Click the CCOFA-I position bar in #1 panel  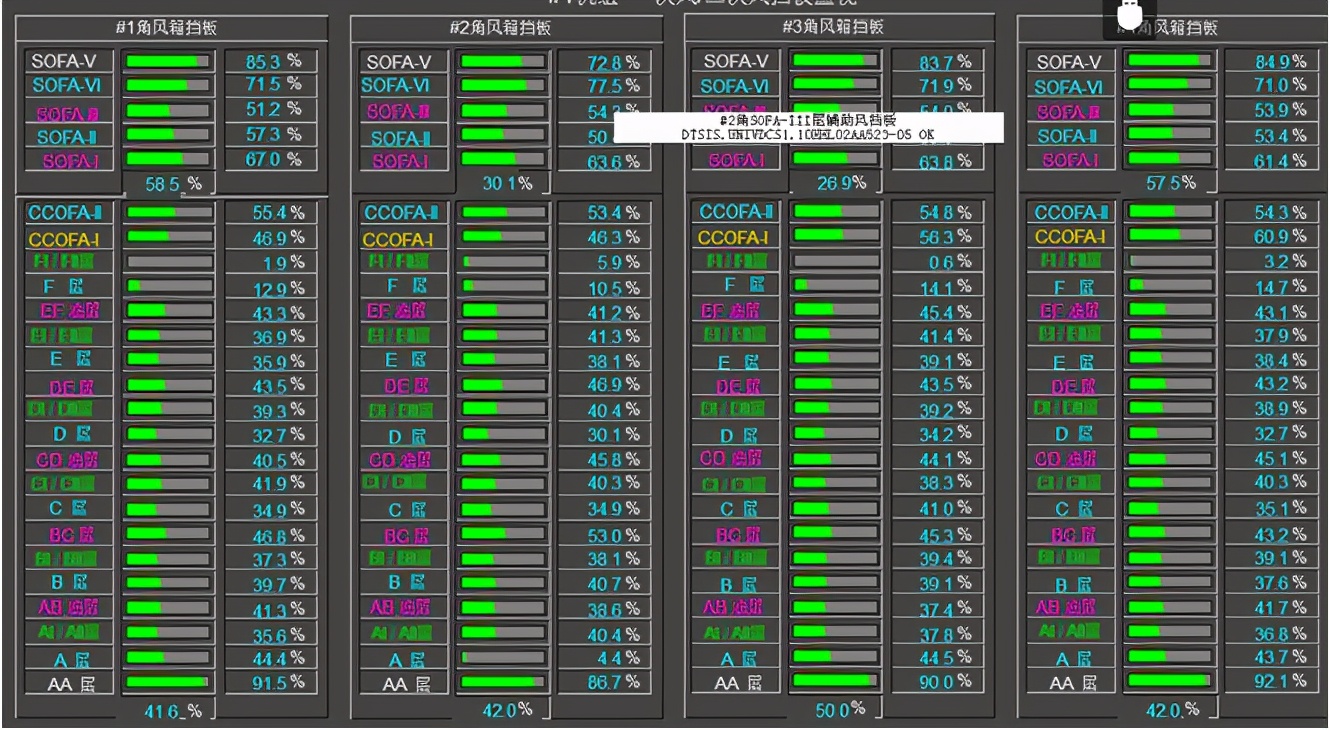pos(168,237)
